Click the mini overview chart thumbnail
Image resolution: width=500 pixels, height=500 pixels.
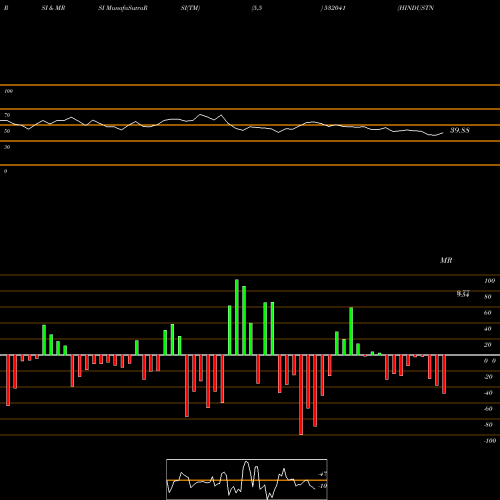pyautogui.click(x=247, y=479)
